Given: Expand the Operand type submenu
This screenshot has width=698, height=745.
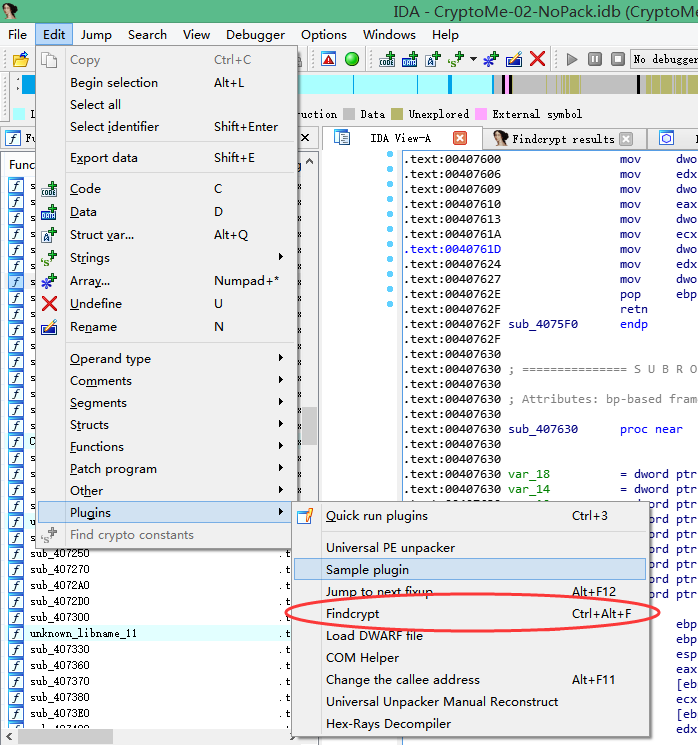Looking at the screenshot, I should [x=166, y=359].
